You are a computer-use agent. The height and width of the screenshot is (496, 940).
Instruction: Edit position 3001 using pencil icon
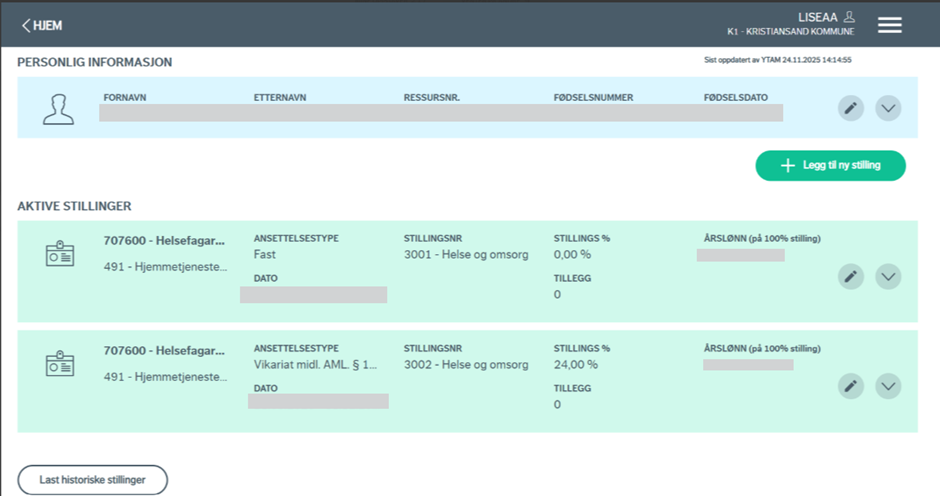click(850, 276)
